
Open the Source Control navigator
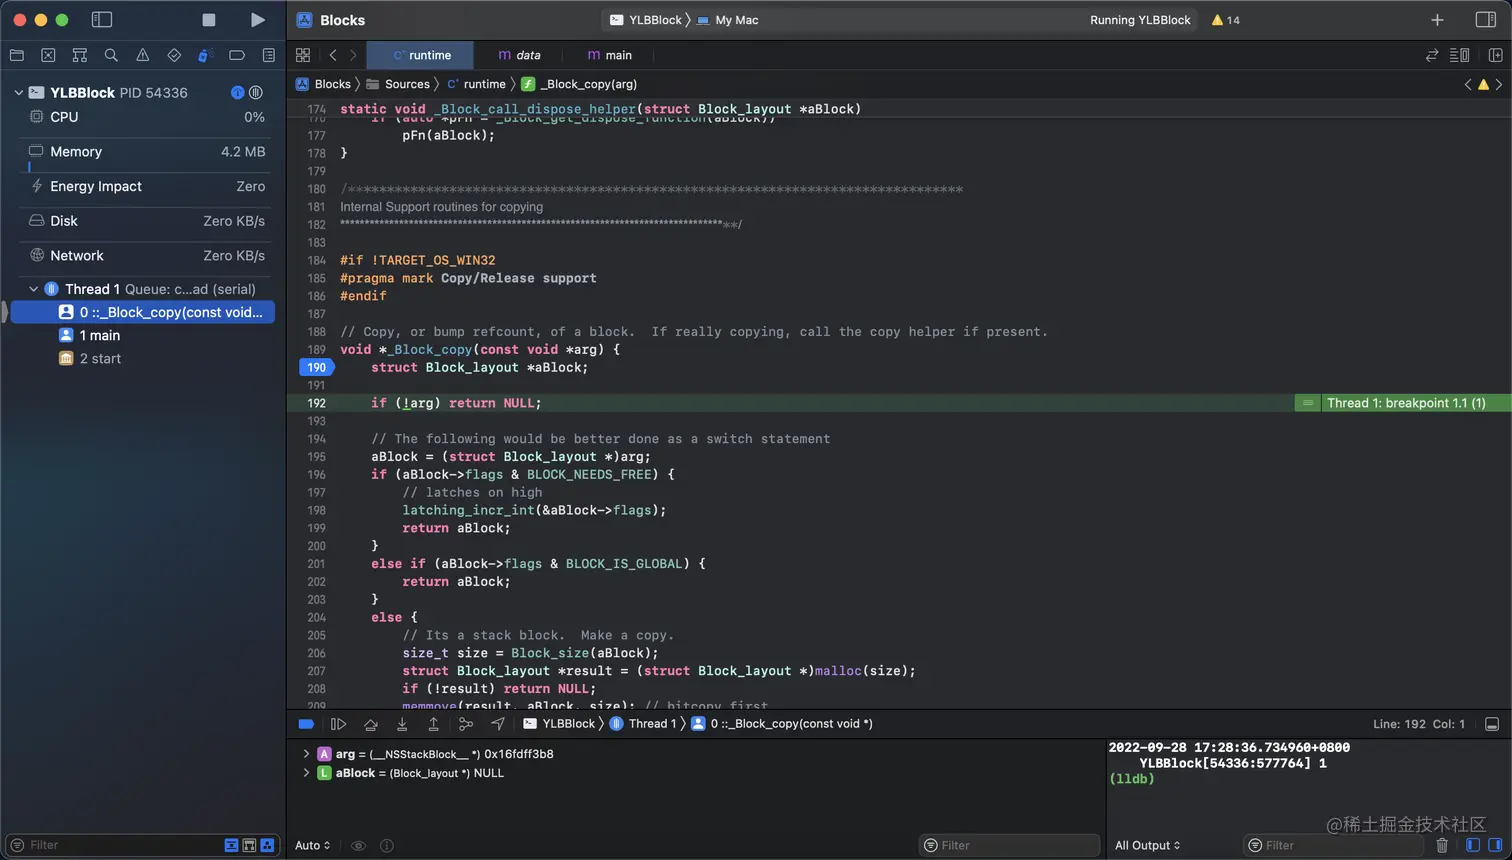click(48, 56)
